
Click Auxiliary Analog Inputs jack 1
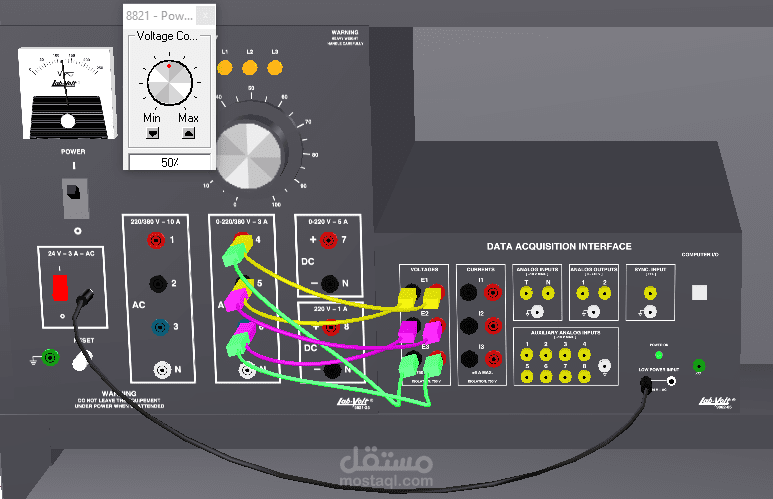527,355
